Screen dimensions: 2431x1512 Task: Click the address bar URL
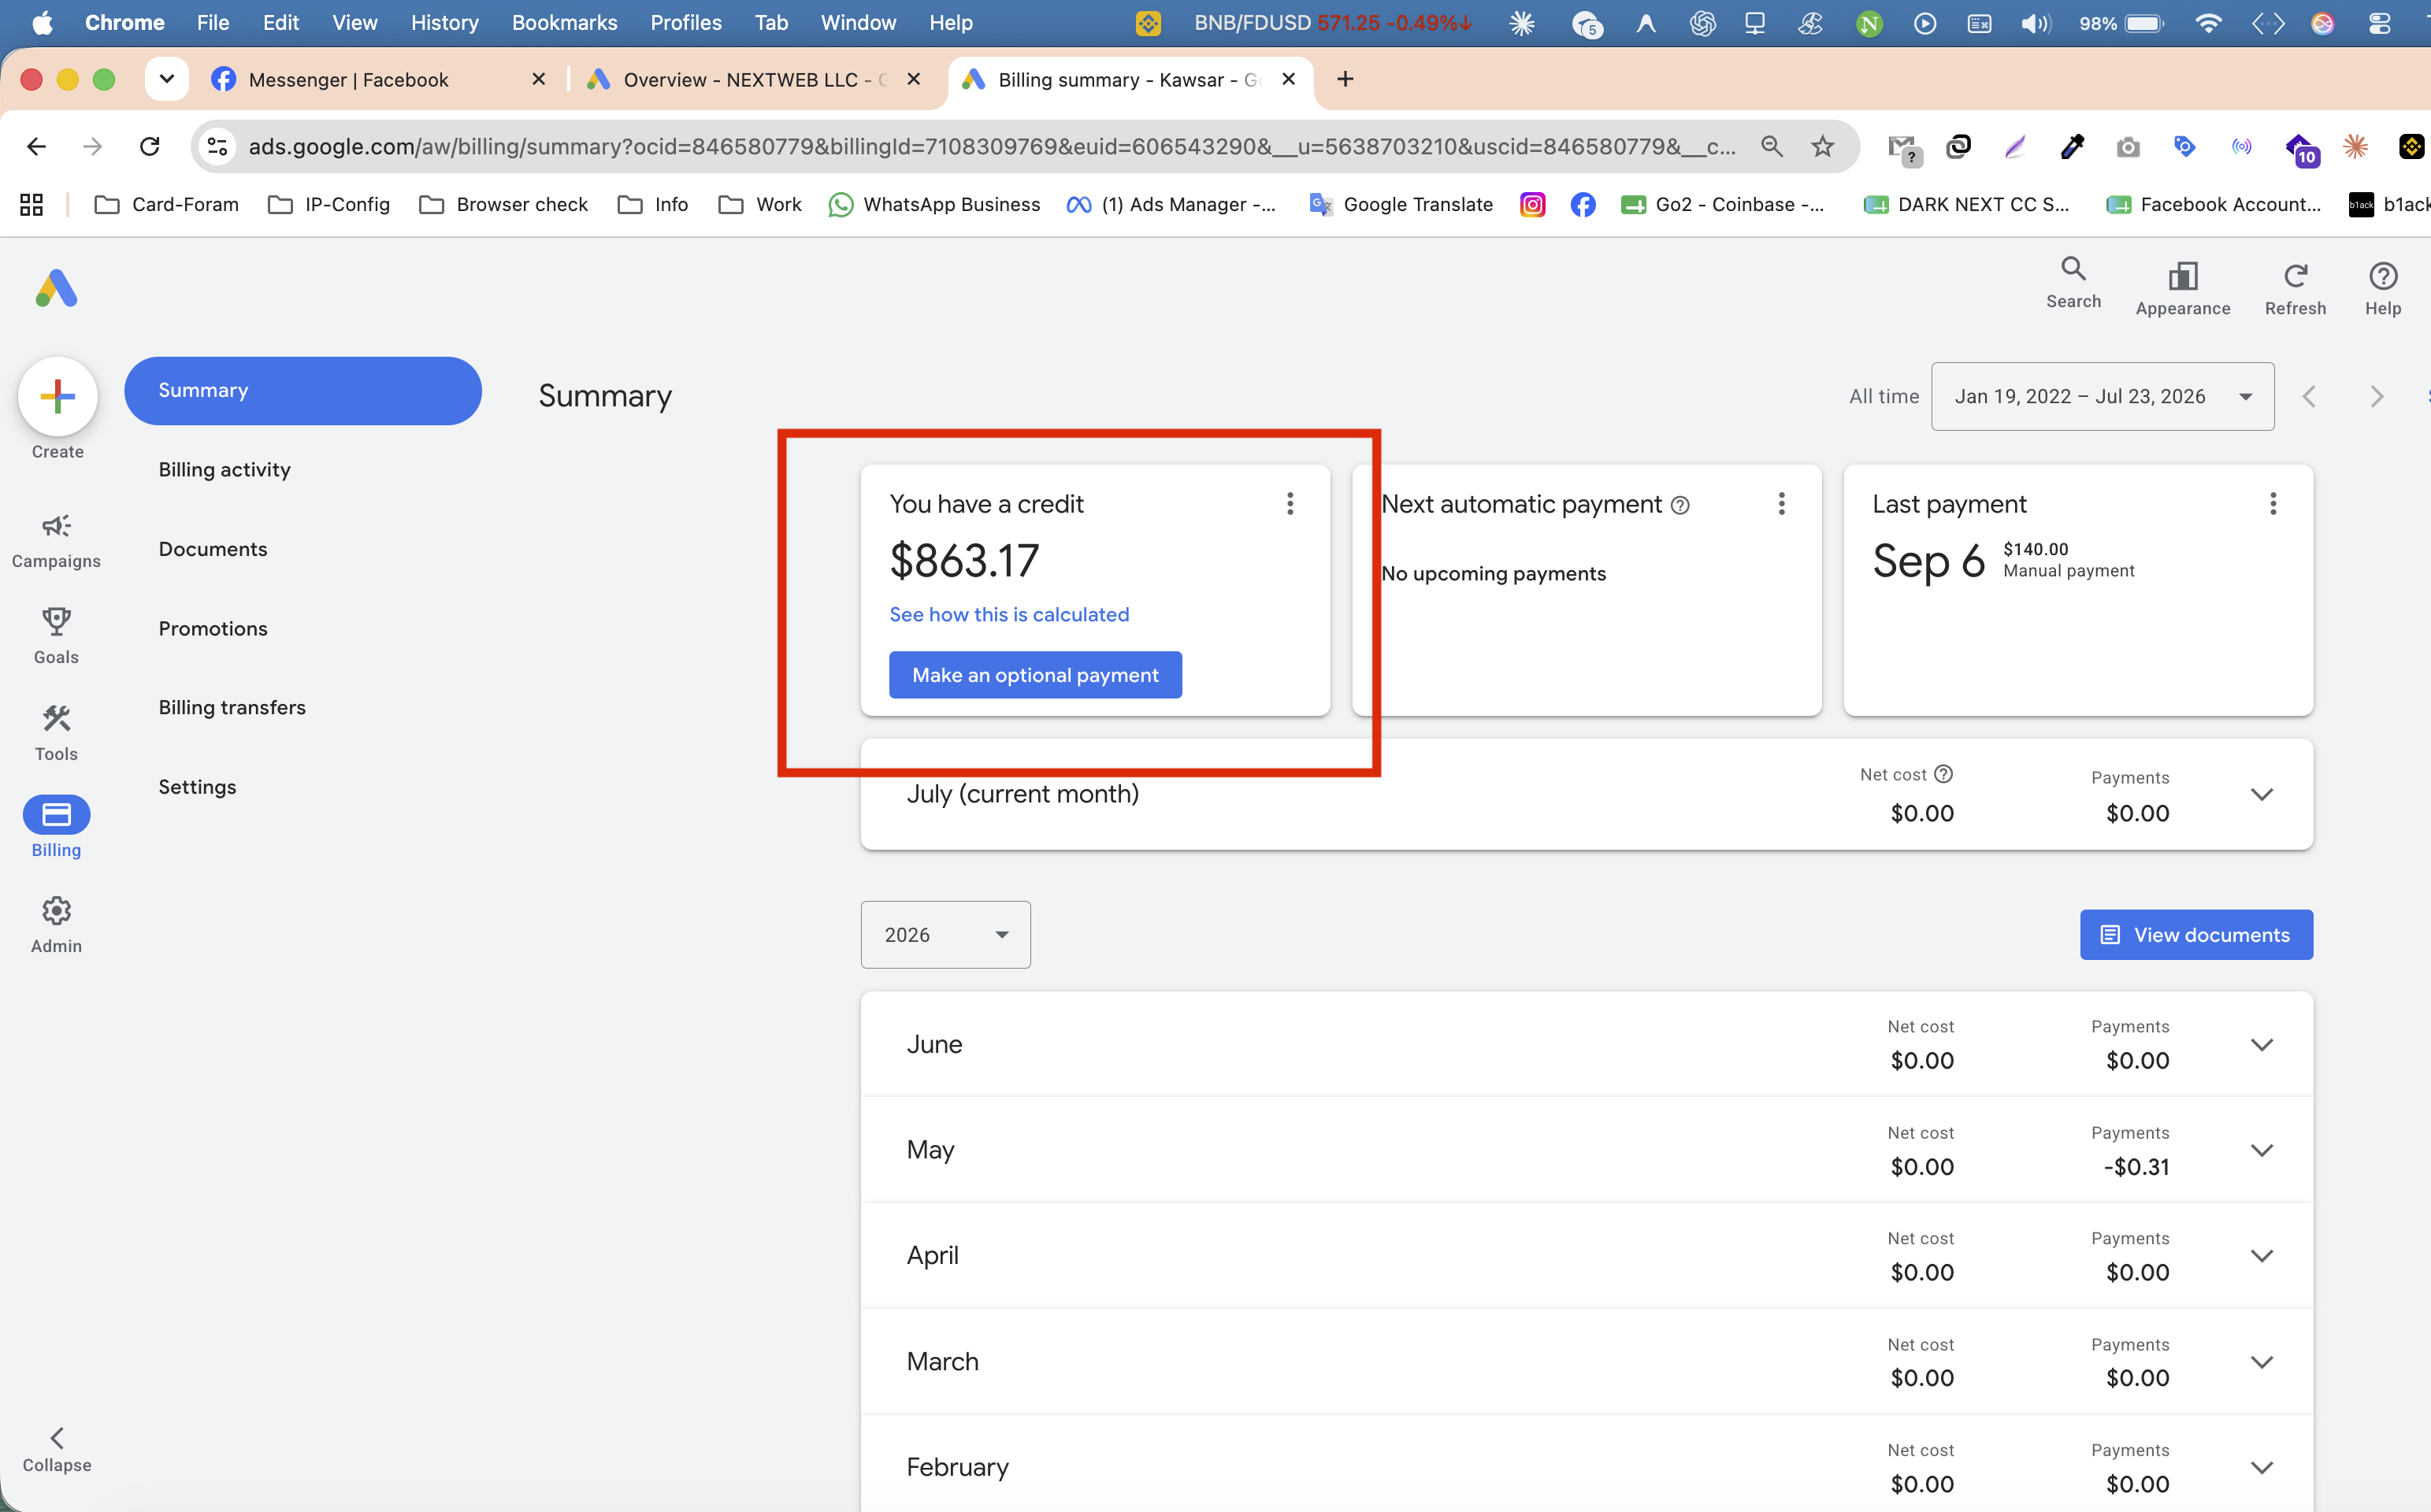(x=992, y=146)
